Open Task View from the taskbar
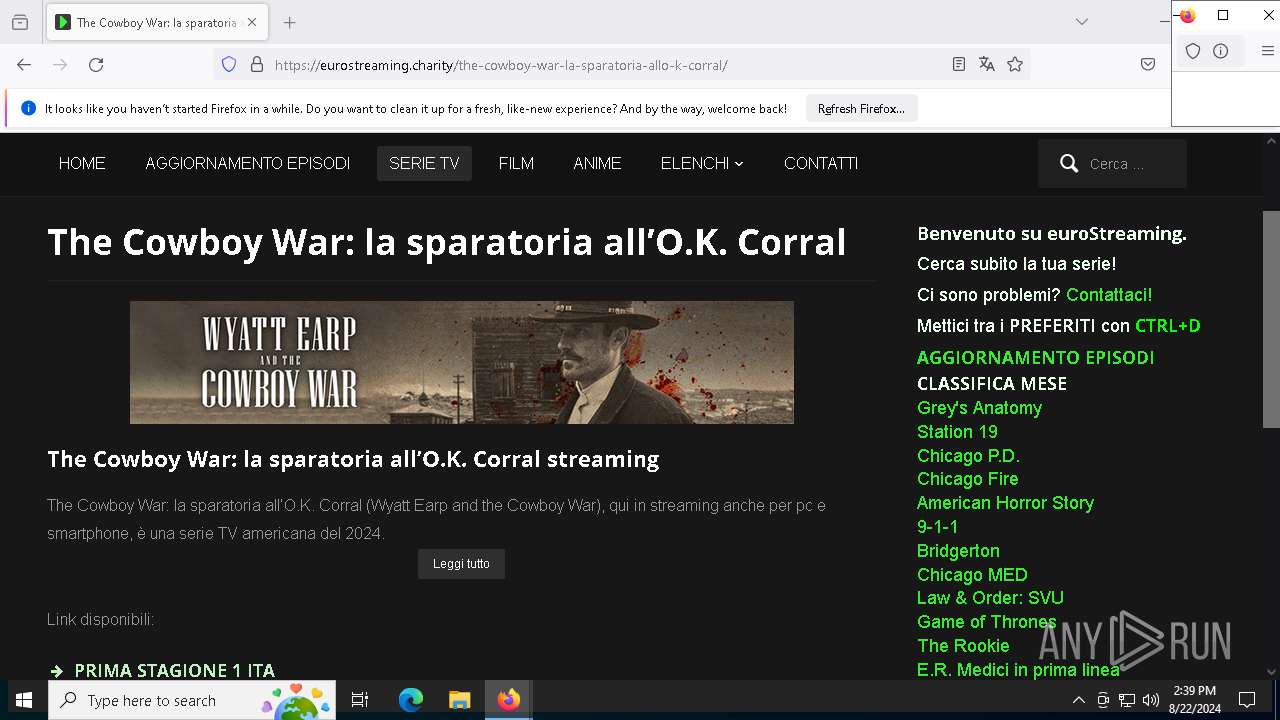The image size is (1280, 720). pyautogui.click(x=360, y=700)
